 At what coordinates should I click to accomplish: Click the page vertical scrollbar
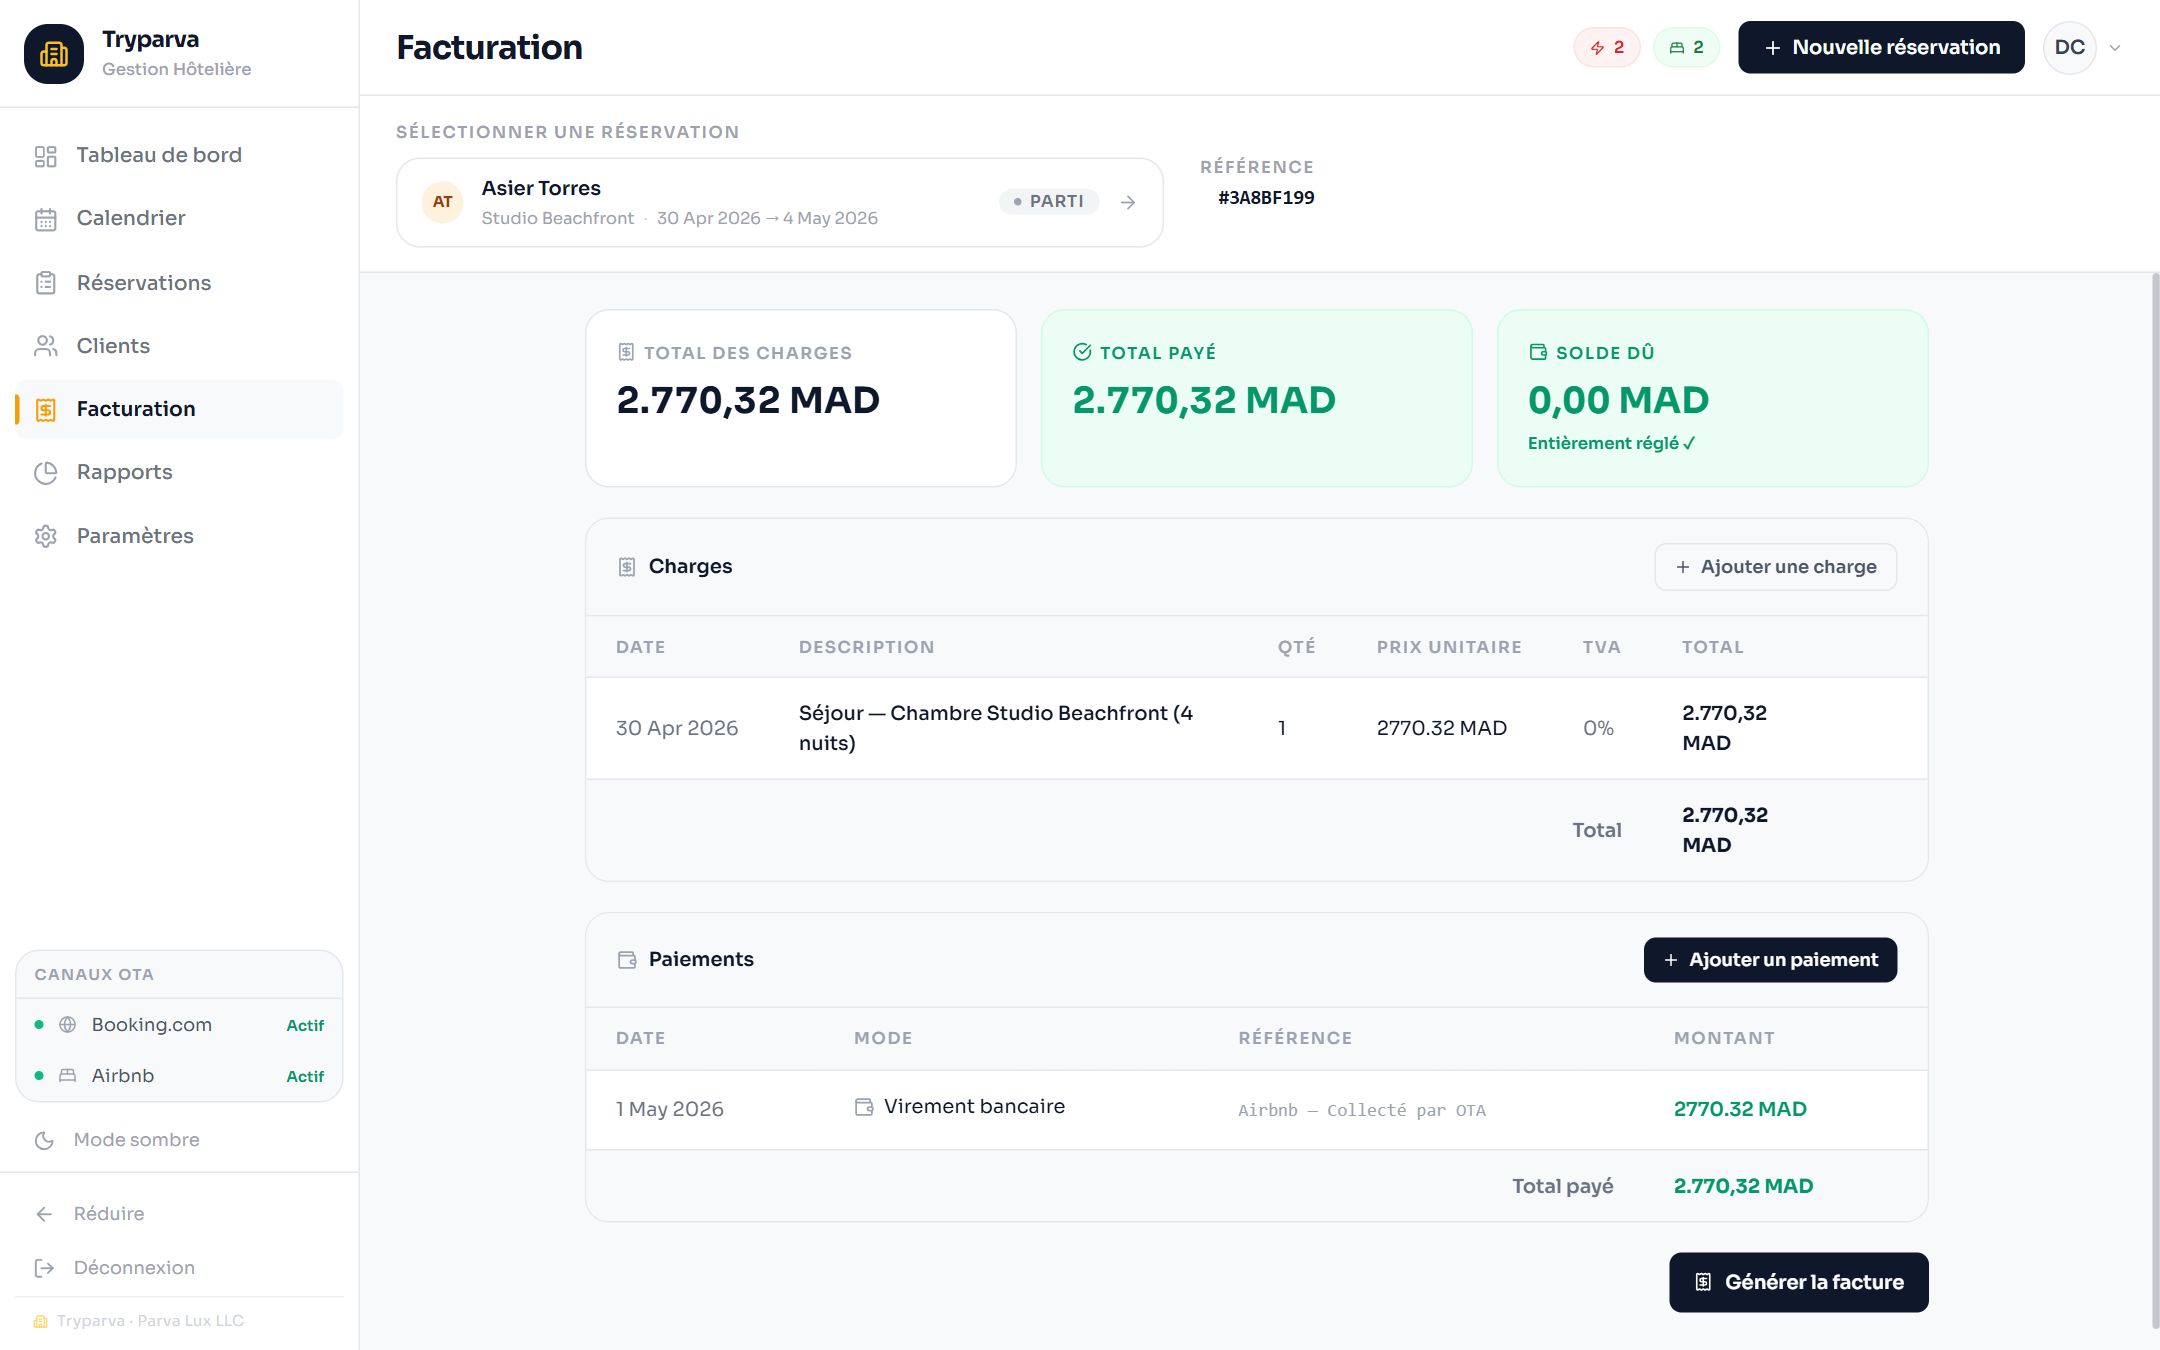2155,800
